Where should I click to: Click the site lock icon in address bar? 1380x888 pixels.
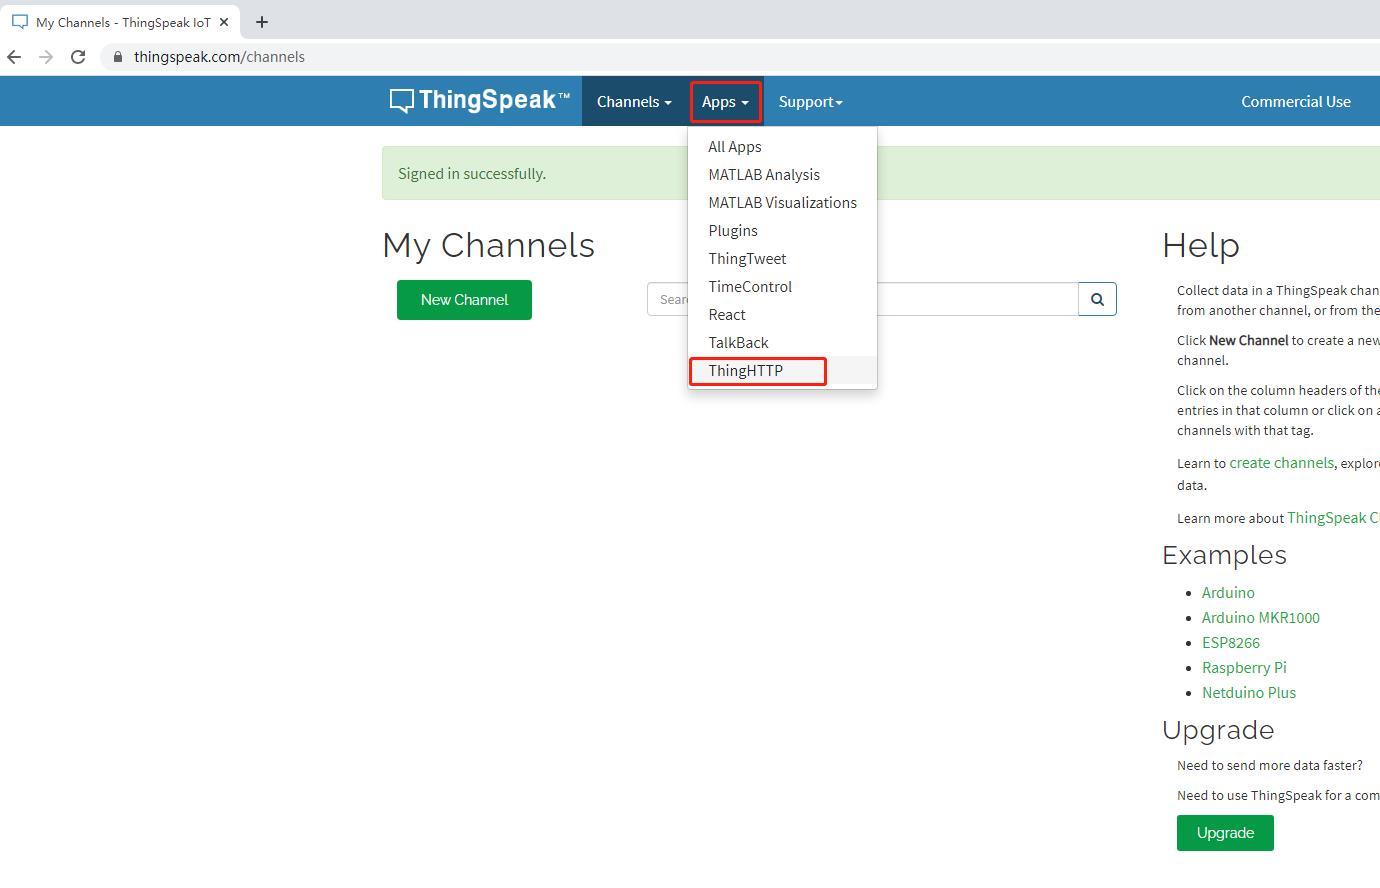[x=118, y=57]
